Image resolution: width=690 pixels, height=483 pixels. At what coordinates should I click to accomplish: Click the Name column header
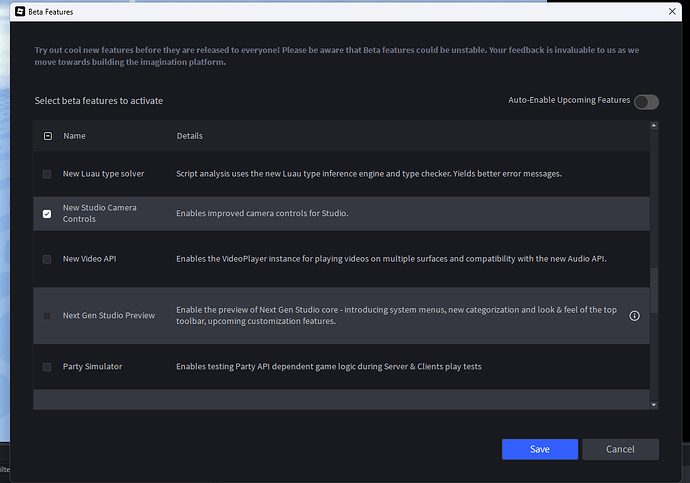(74, 136)
